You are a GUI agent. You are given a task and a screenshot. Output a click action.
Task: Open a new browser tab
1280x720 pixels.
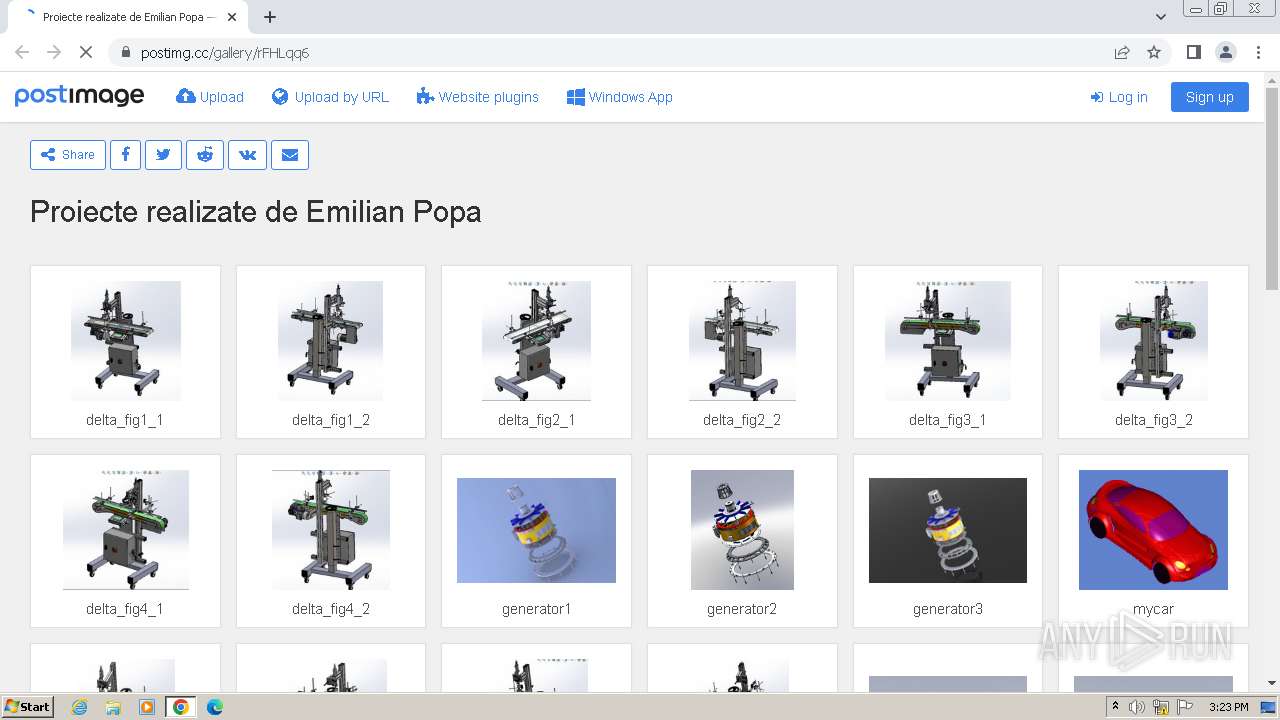click(x=270, y=17)
